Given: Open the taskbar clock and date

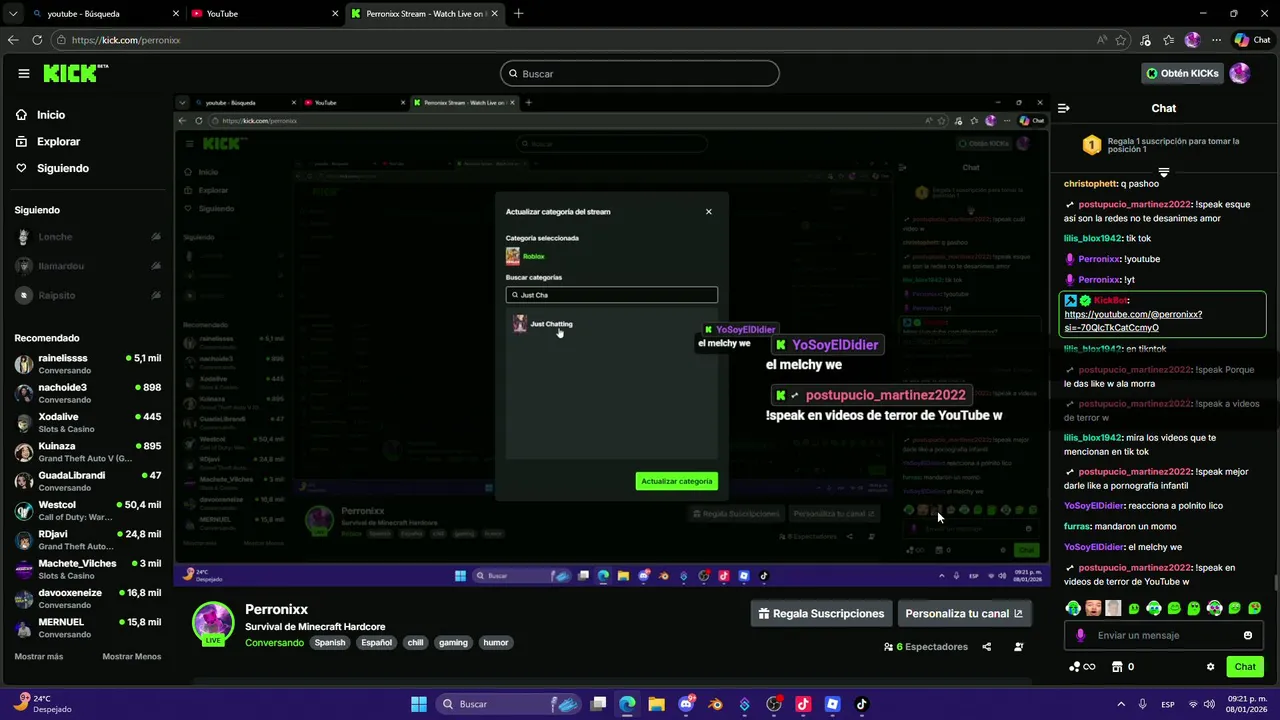Looking at the screenshot, I should point(1244,704).
